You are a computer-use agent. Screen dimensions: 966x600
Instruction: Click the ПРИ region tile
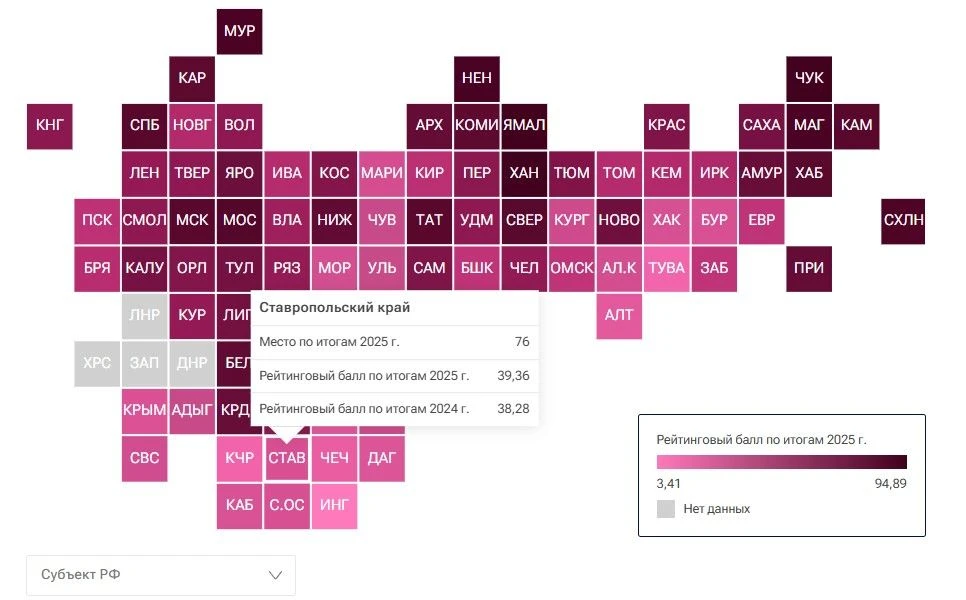tap(809, 269)
